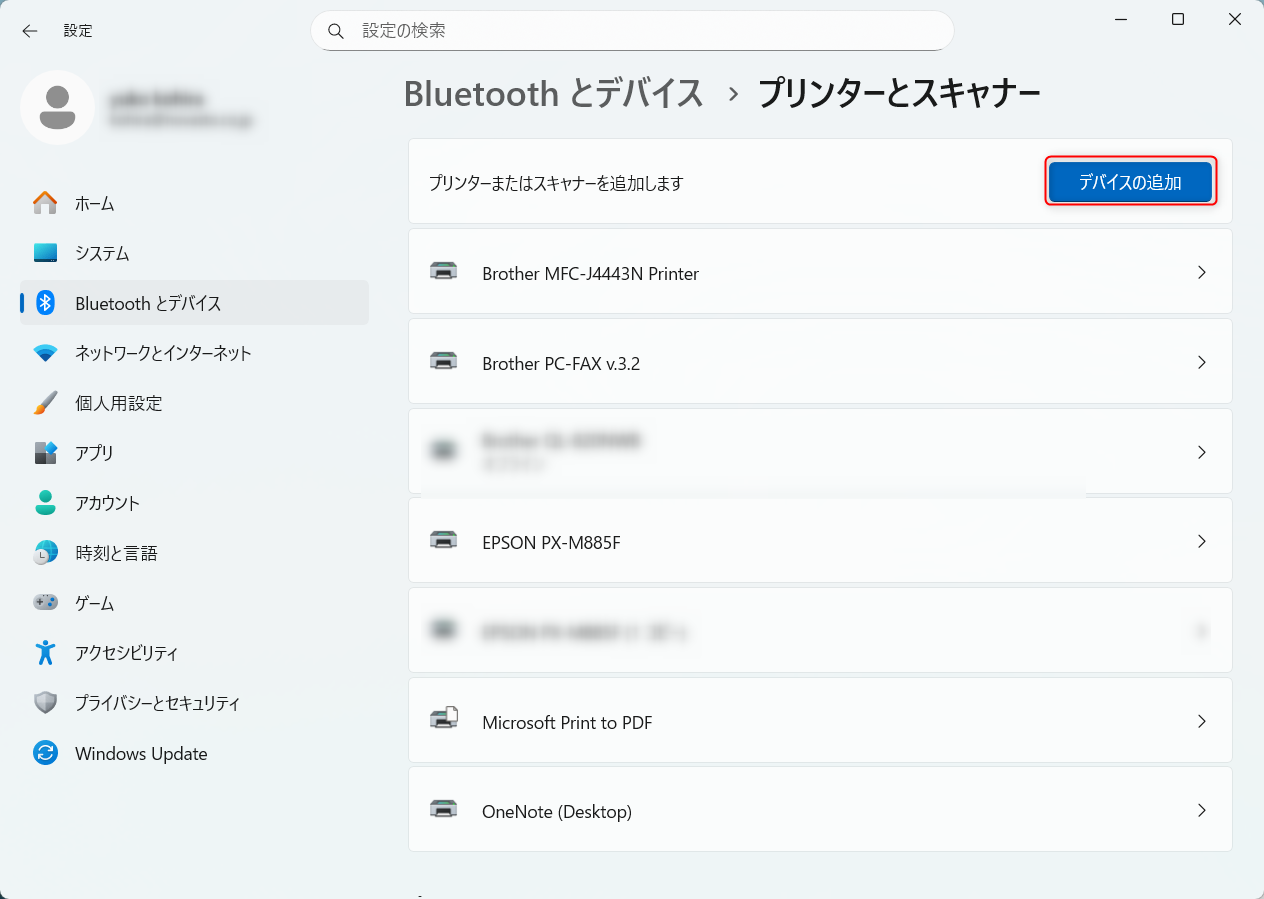Go to the アカウント section
Screen dimensions: 1264x899
click(107, 503)
